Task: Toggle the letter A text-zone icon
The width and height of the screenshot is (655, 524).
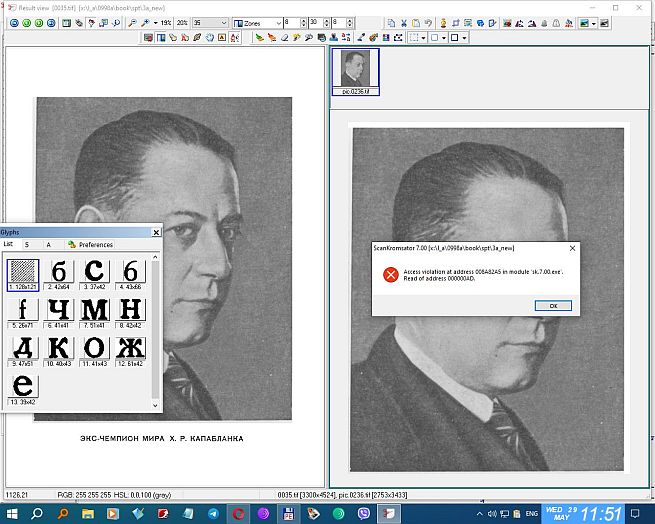Action: 222,38
